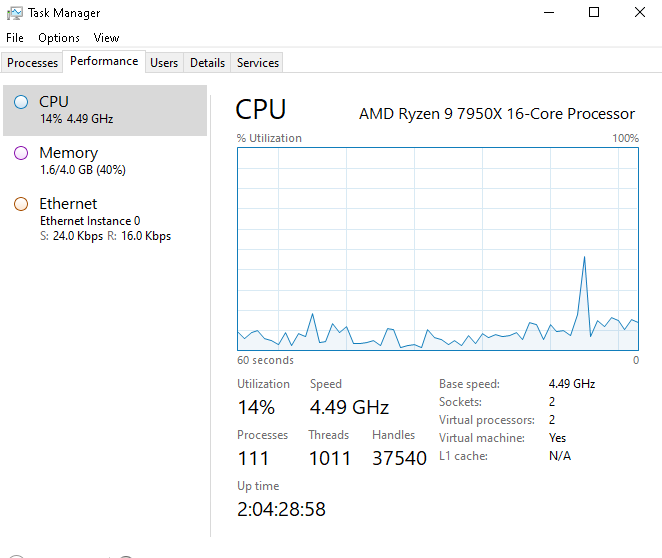Close the Task Manager window
Screen dimensions: 662x558
pos(640,13)
